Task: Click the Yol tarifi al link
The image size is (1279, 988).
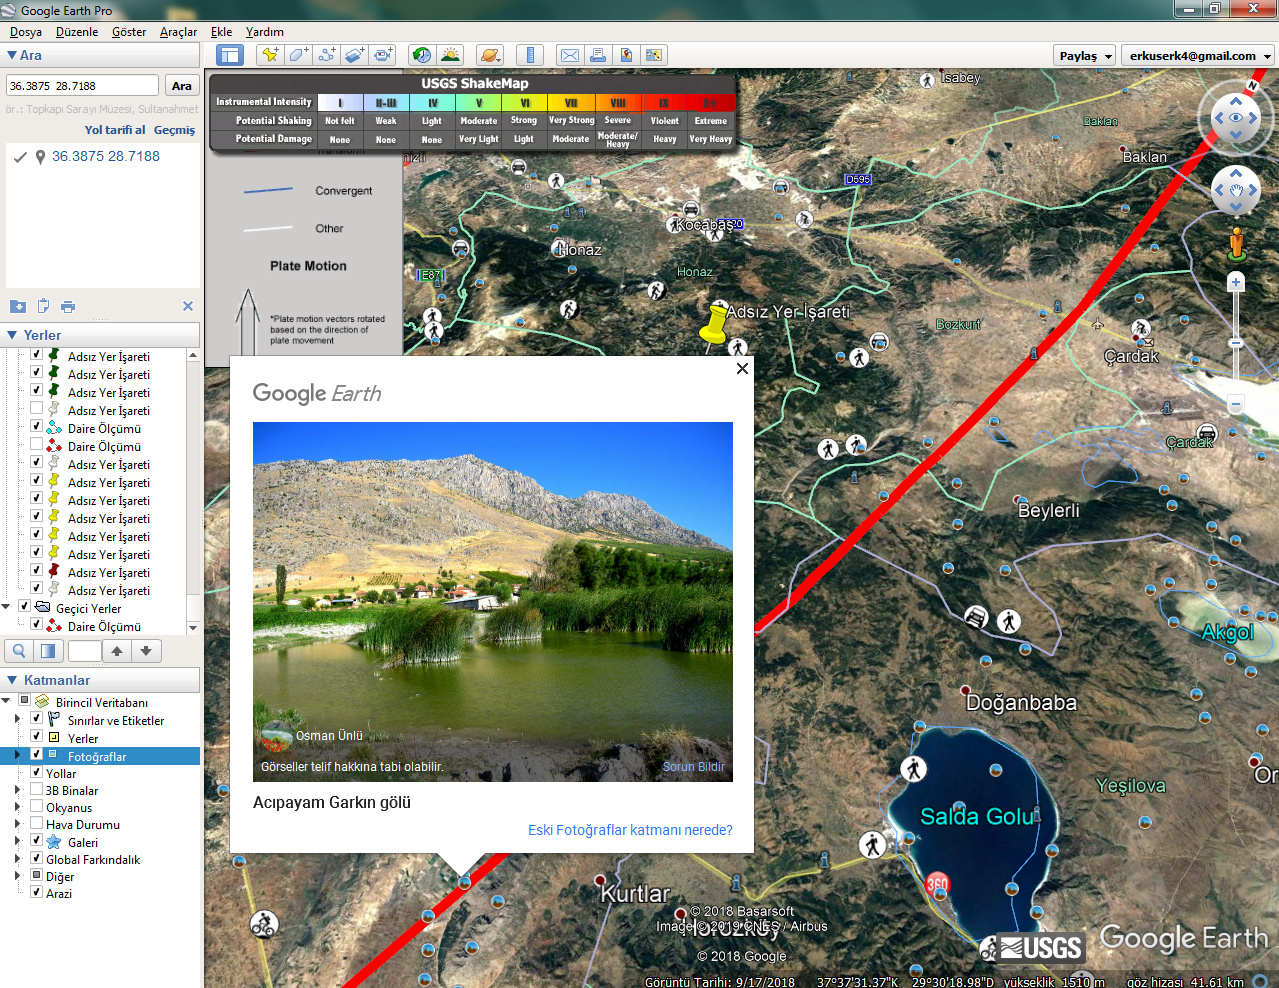Action: 115,130
